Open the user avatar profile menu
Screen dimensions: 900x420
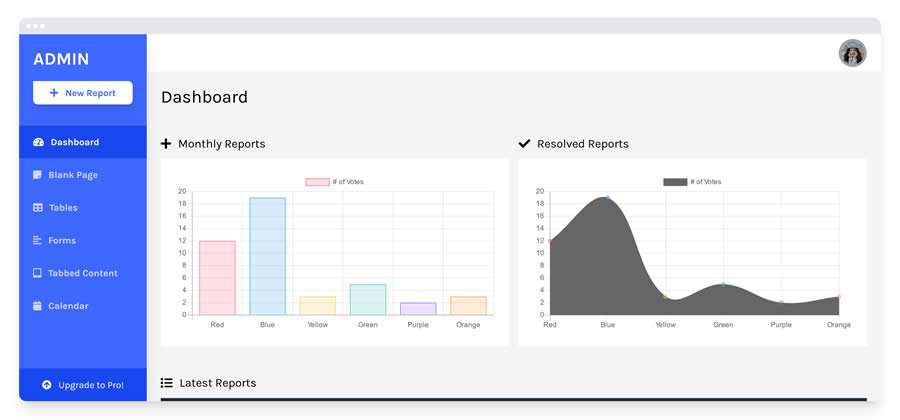pos(852,53)
